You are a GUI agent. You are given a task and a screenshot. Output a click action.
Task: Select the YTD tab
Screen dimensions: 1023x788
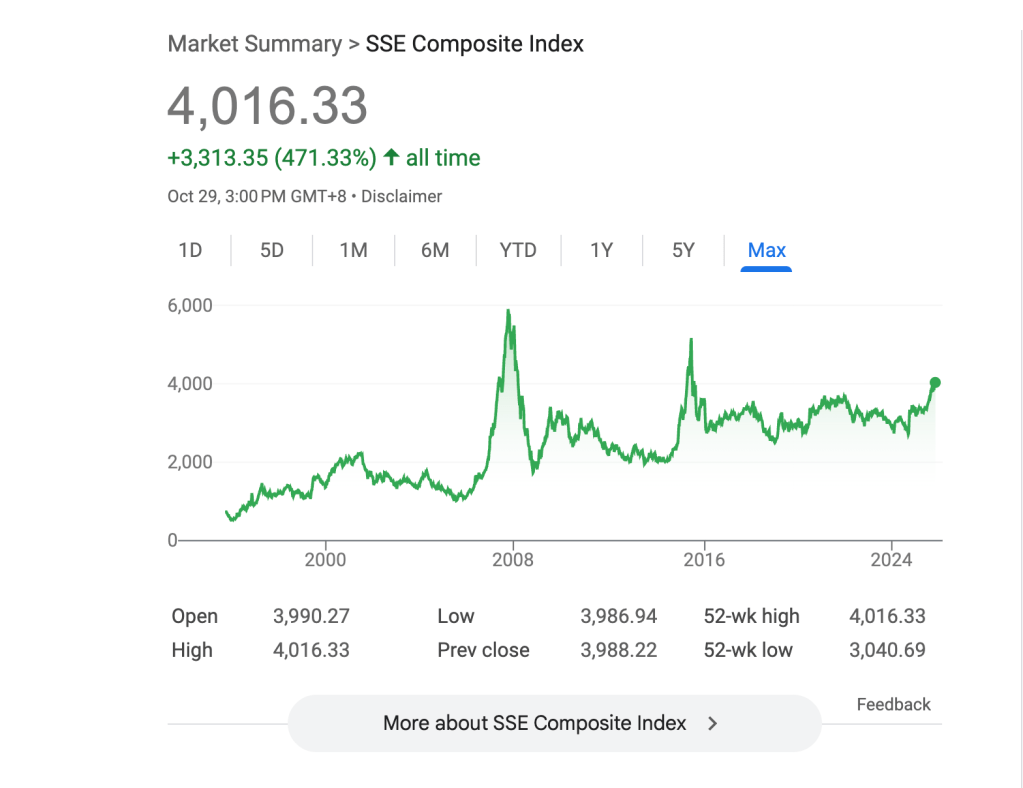click(518, 250)
